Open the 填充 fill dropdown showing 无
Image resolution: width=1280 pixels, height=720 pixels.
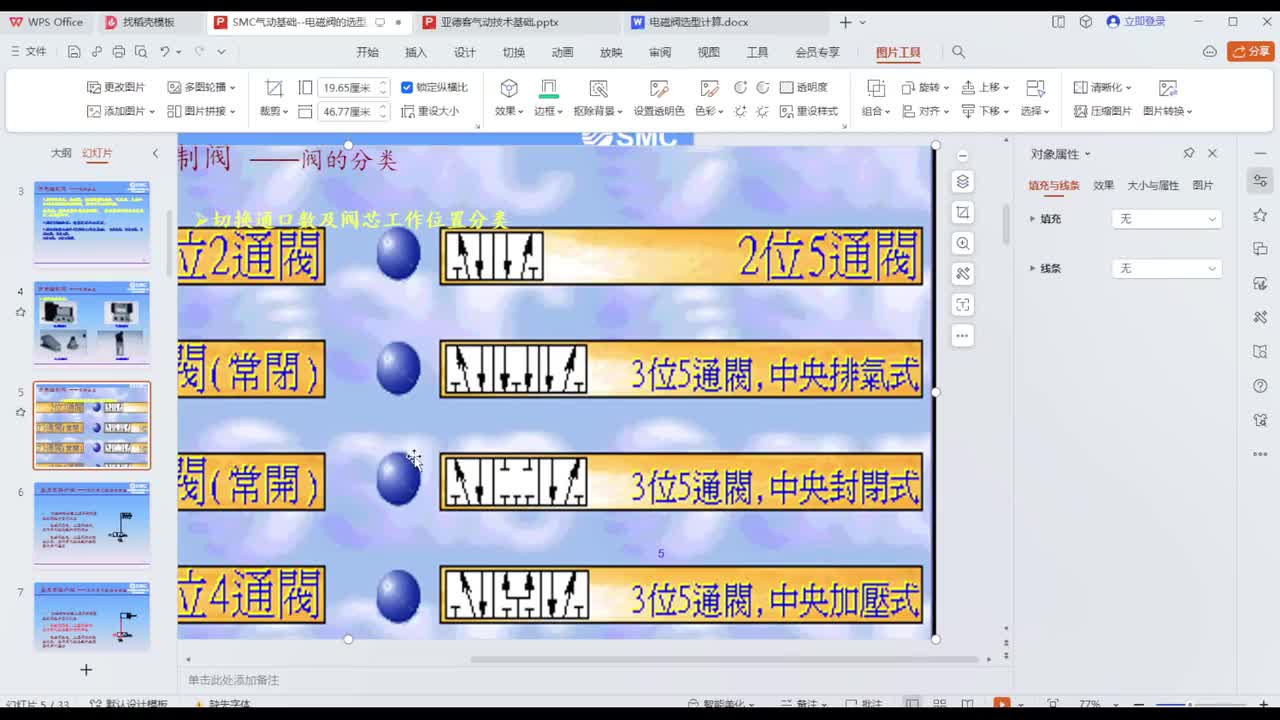coord(1167,219)
